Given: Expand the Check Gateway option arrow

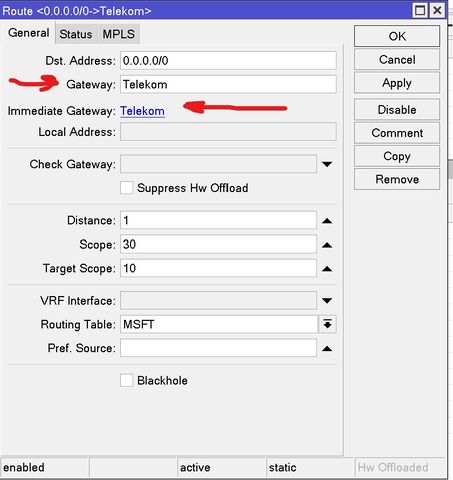Looking at the screenshot, I should point(327,164).
